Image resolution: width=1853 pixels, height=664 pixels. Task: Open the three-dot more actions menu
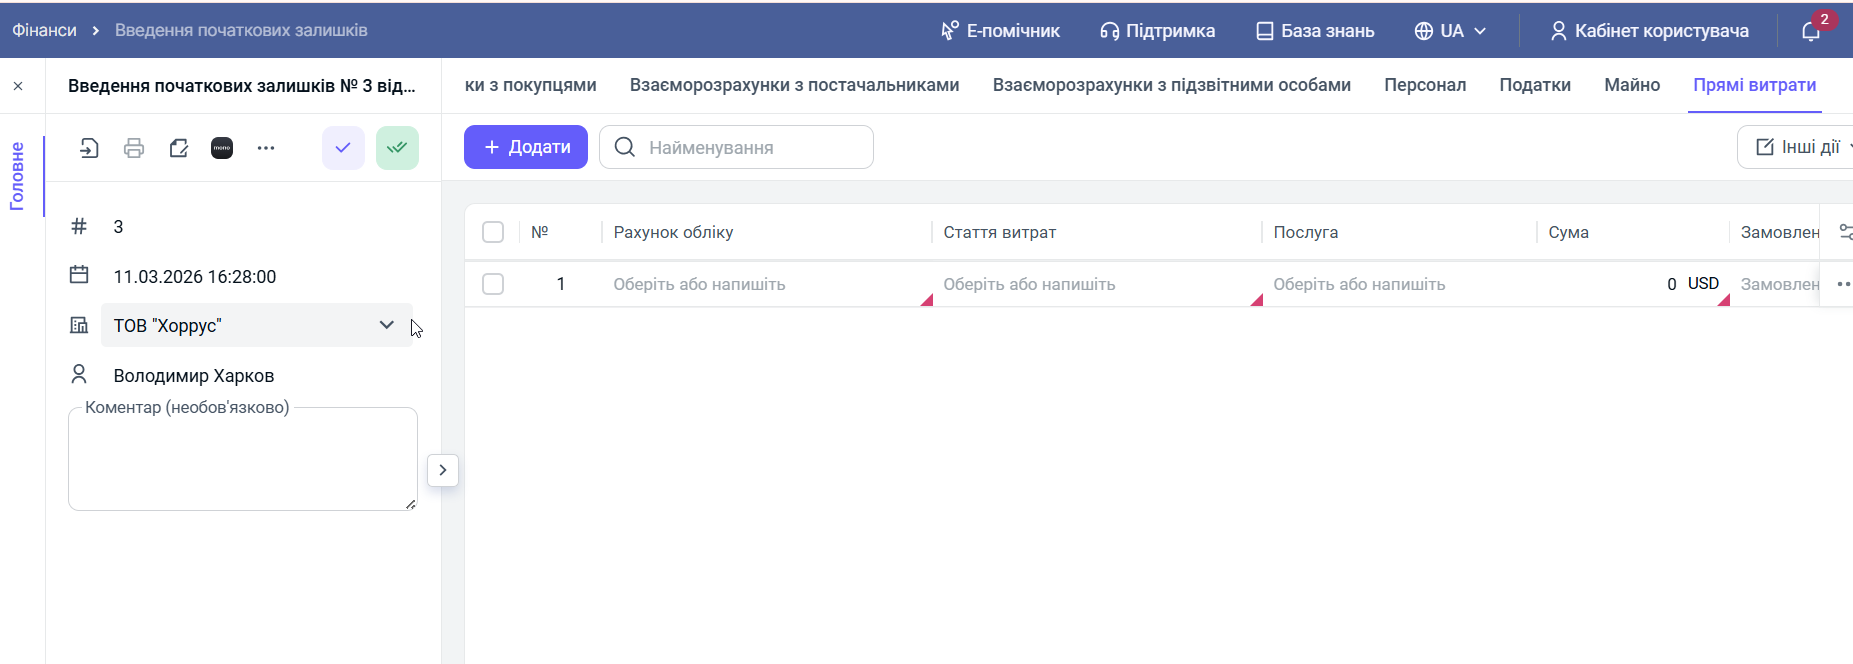coord(265,148)
